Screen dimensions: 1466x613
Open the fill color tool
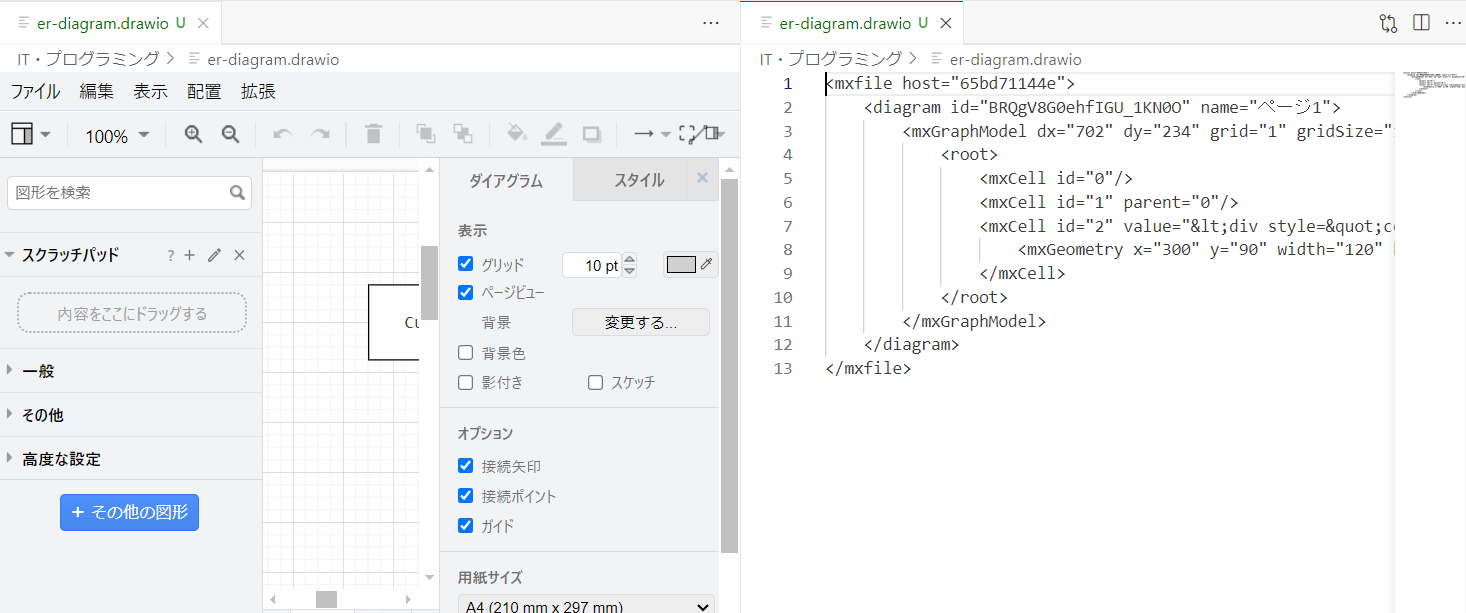[516, 133]
